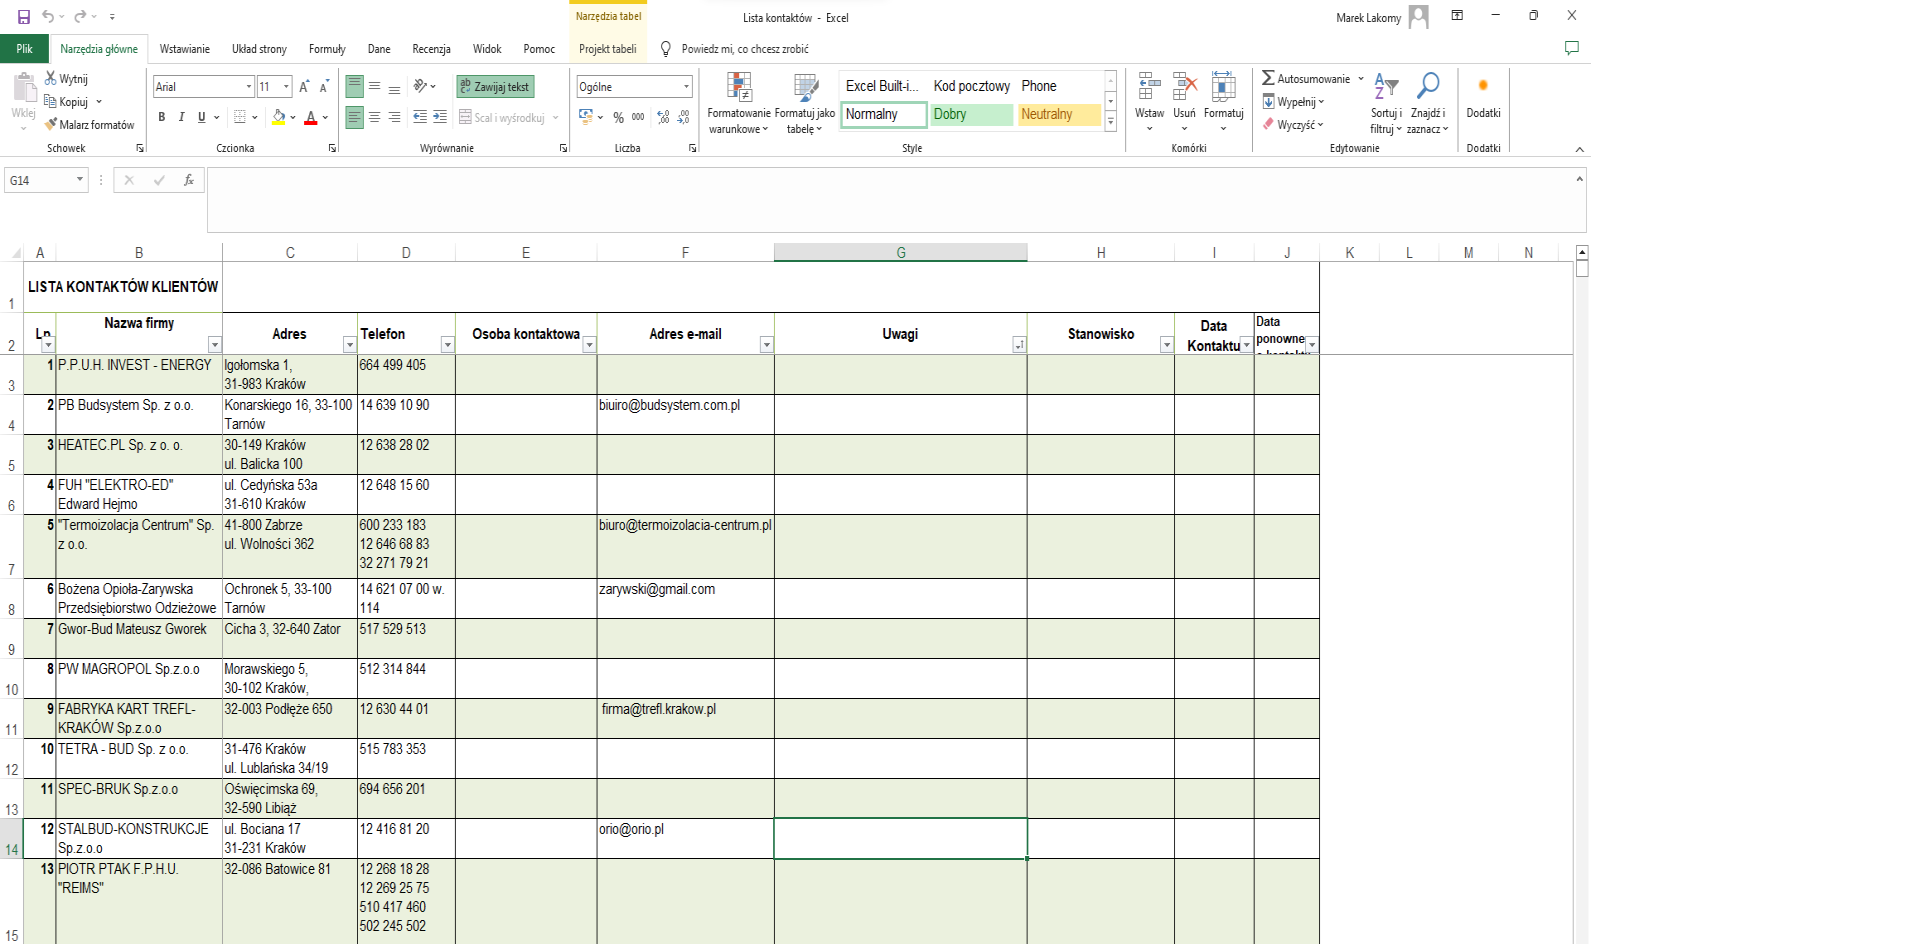Open Znajdź i zaznacz magnifier menu
This screenshot has height=944, width=1920.
[x=1428, y=103]
